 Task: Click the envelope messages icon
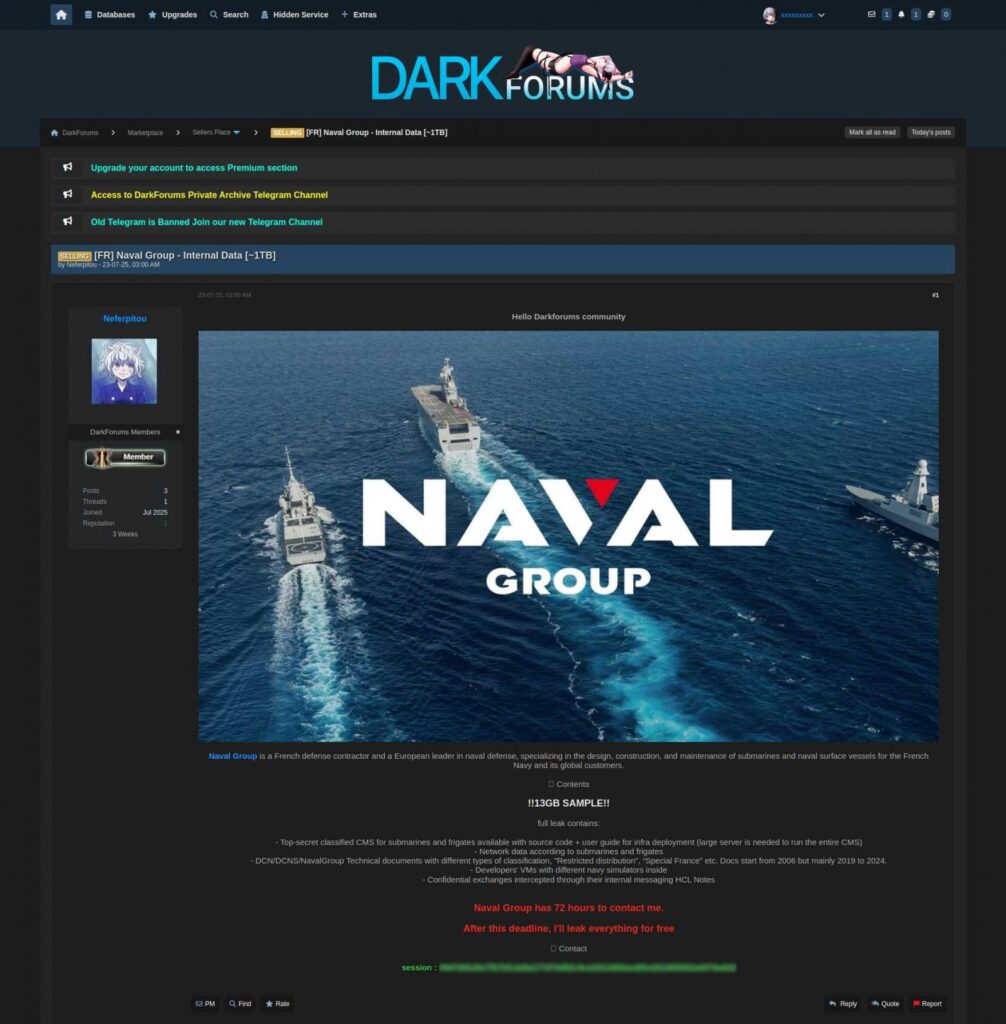pos(872,15)
